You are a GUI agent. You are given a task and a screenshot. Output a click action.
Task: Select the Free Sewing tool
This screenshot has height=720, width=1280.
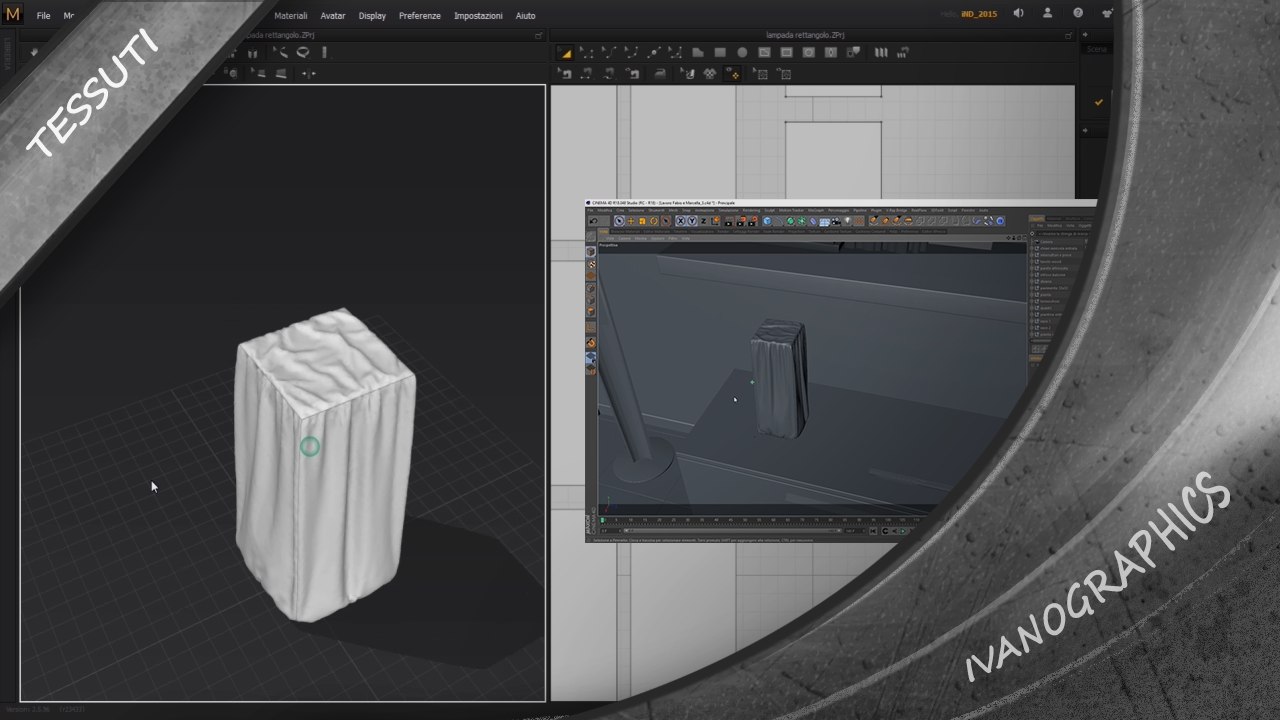[x=609, y=74]
